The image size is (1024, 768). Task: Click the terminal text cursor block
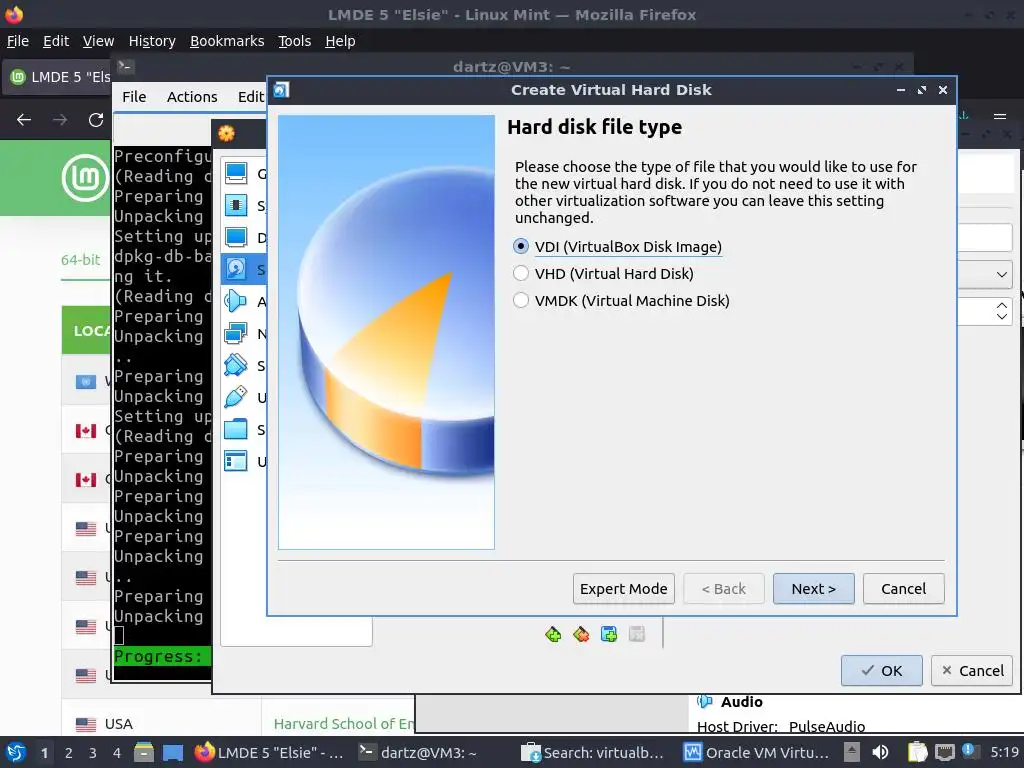[x=119, y=635]
